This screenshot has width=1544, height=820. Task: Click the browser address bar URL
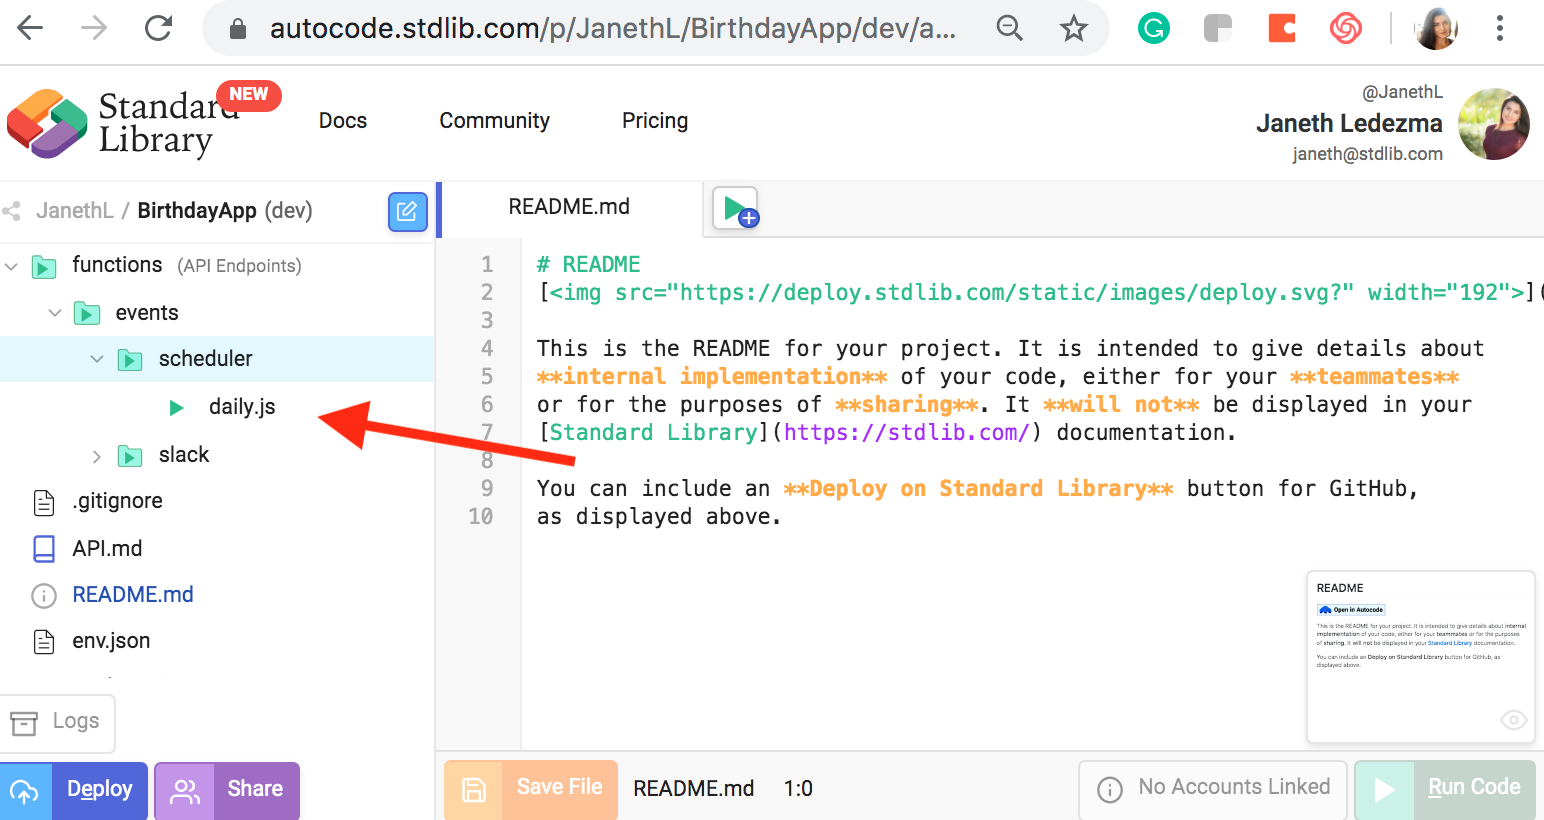(x=613, y=29)
